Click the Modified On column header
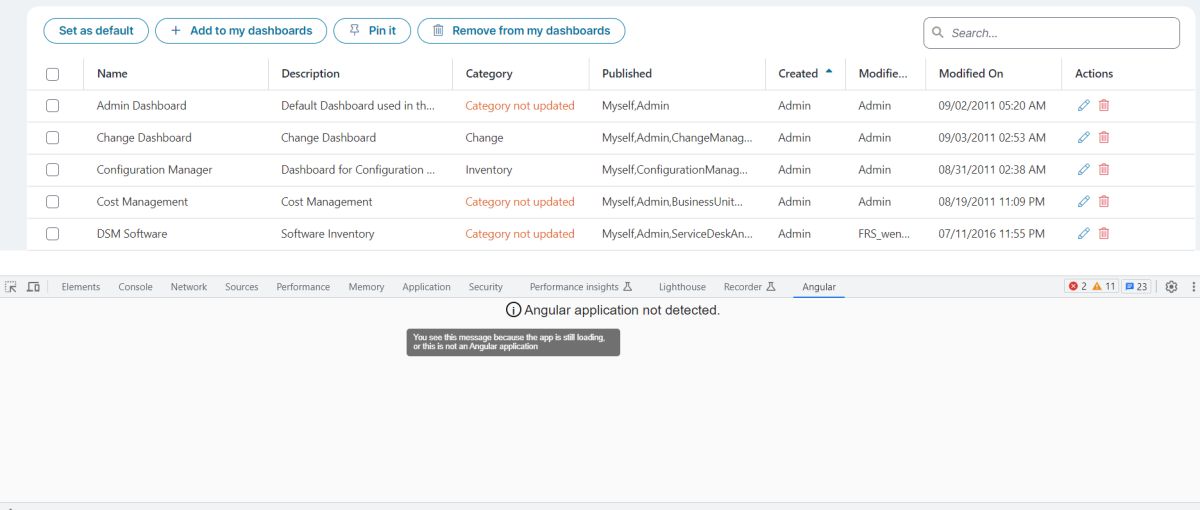 (971, 73)
